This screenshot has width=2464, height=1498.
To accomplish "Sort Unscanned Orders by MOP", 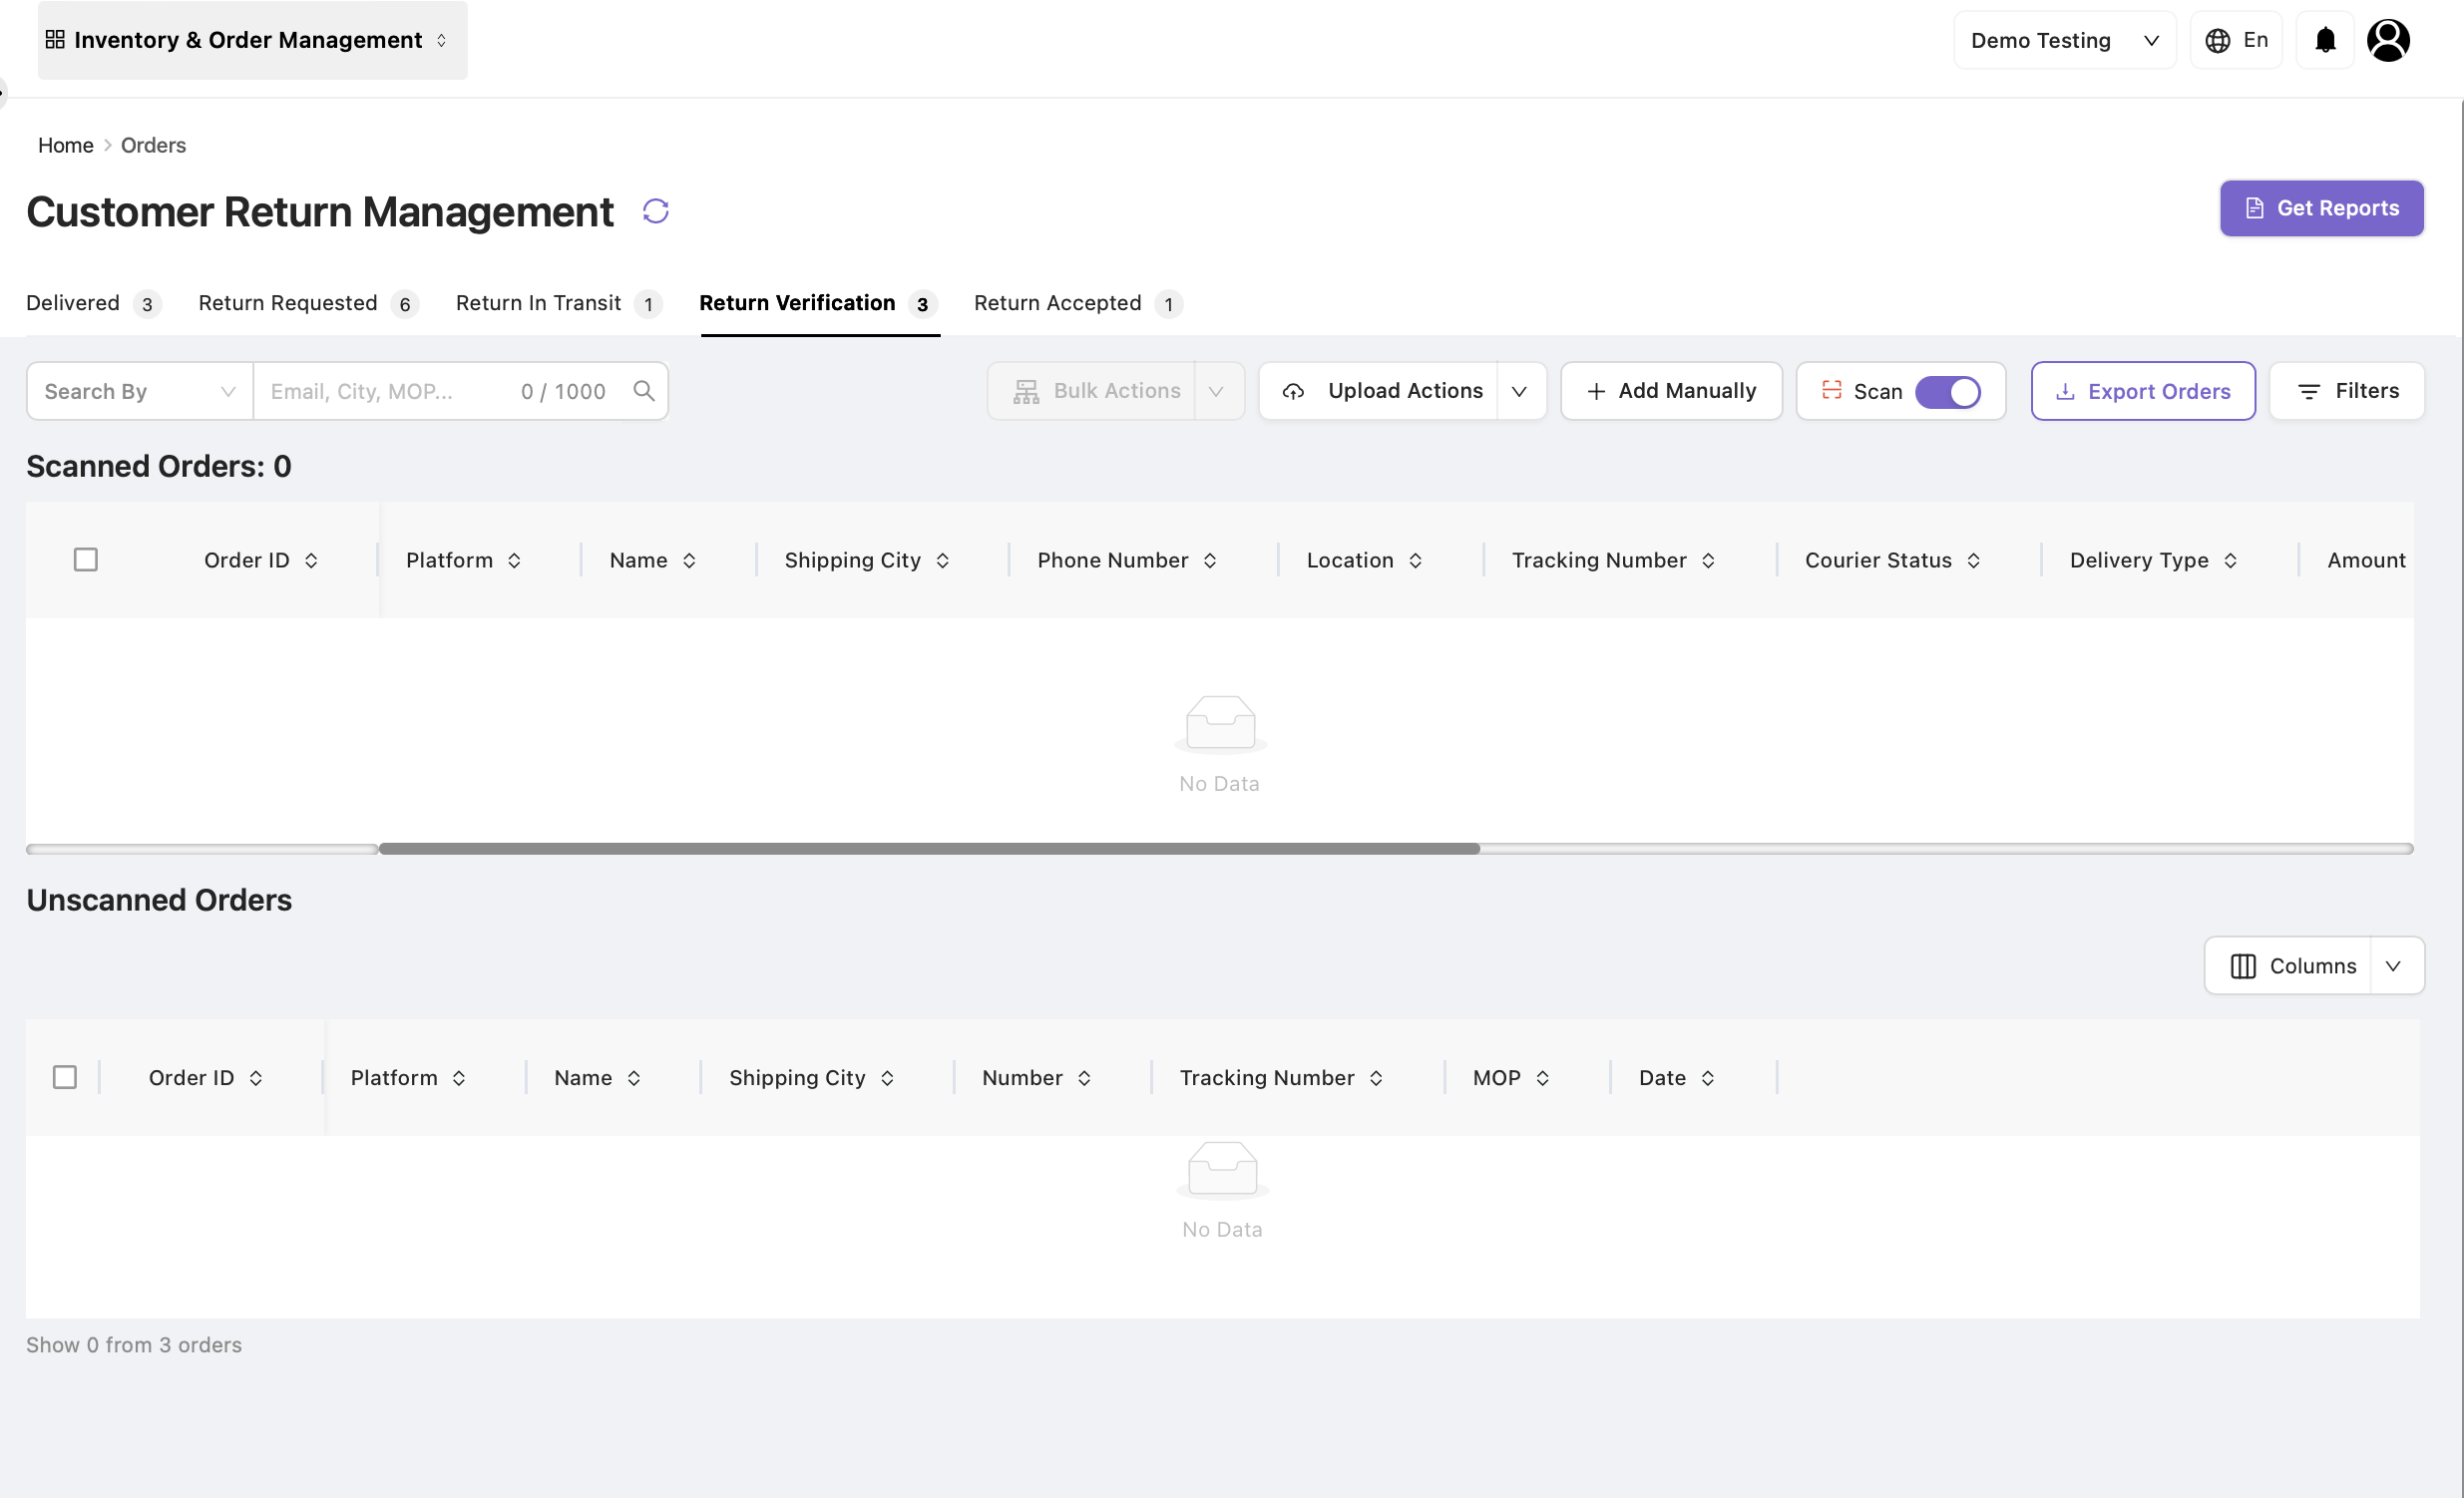I will 1543,1078.
